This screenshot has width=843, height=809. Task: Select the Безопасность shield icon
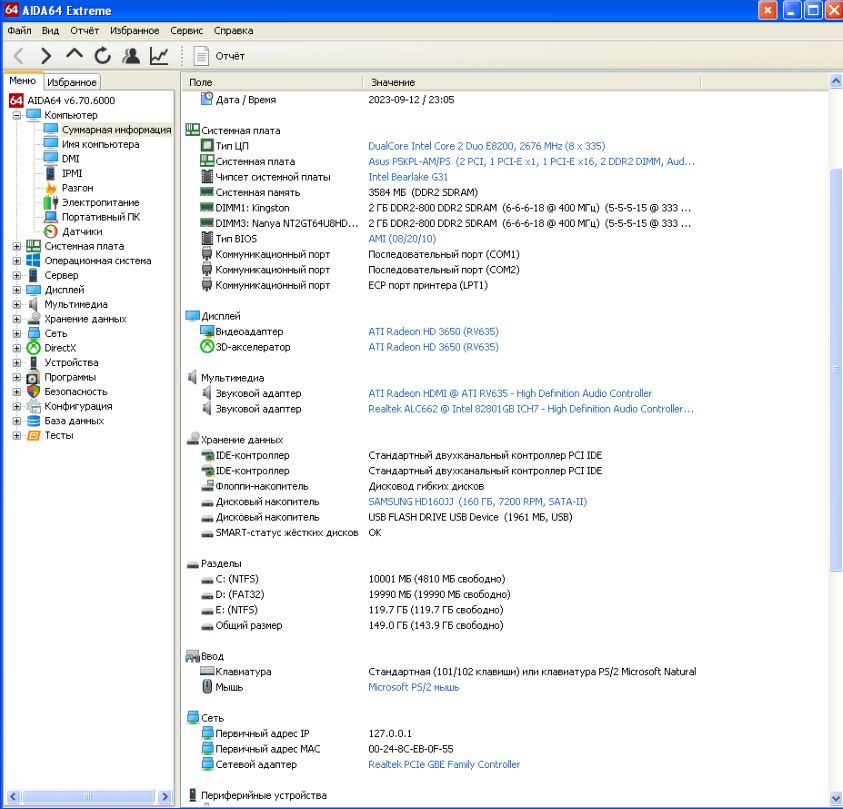(x=33, y=391)
